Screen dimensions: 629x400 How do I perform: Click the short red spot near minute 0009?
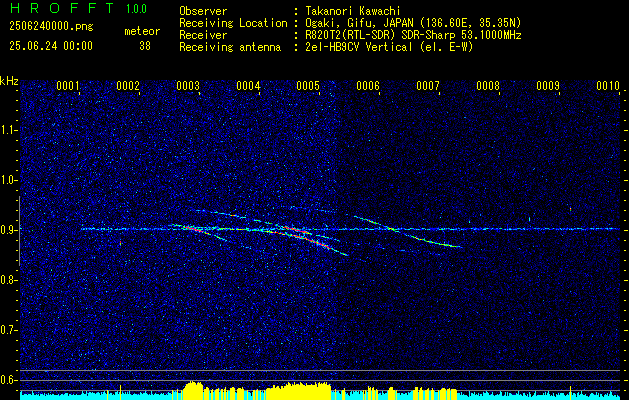[570, 209]
